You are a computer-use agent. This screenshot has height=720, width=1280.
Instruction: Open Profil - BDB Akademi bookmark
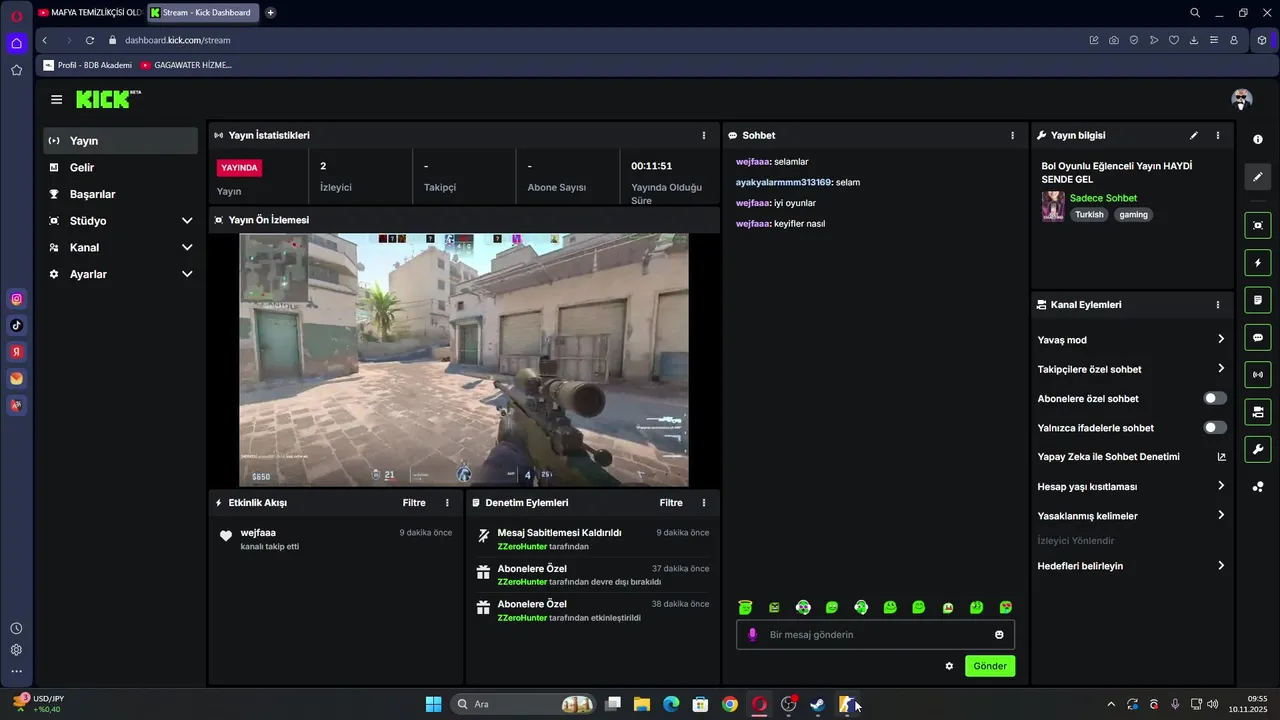87,65
